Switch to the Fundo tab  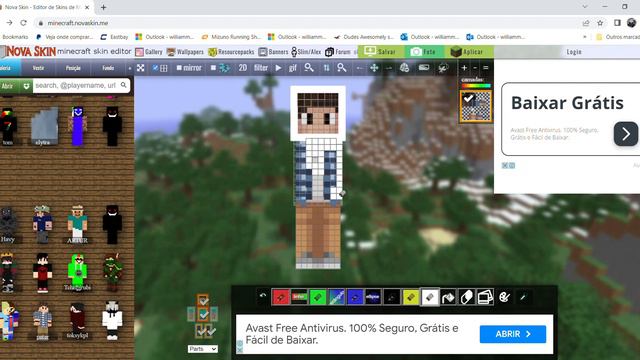tap(108, 68)
